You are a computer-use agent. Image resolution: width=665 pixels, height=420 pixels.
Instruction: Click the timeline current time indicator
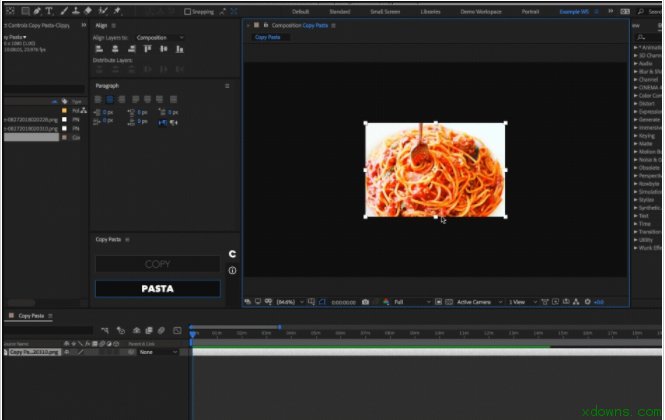(x=193, y=333)
